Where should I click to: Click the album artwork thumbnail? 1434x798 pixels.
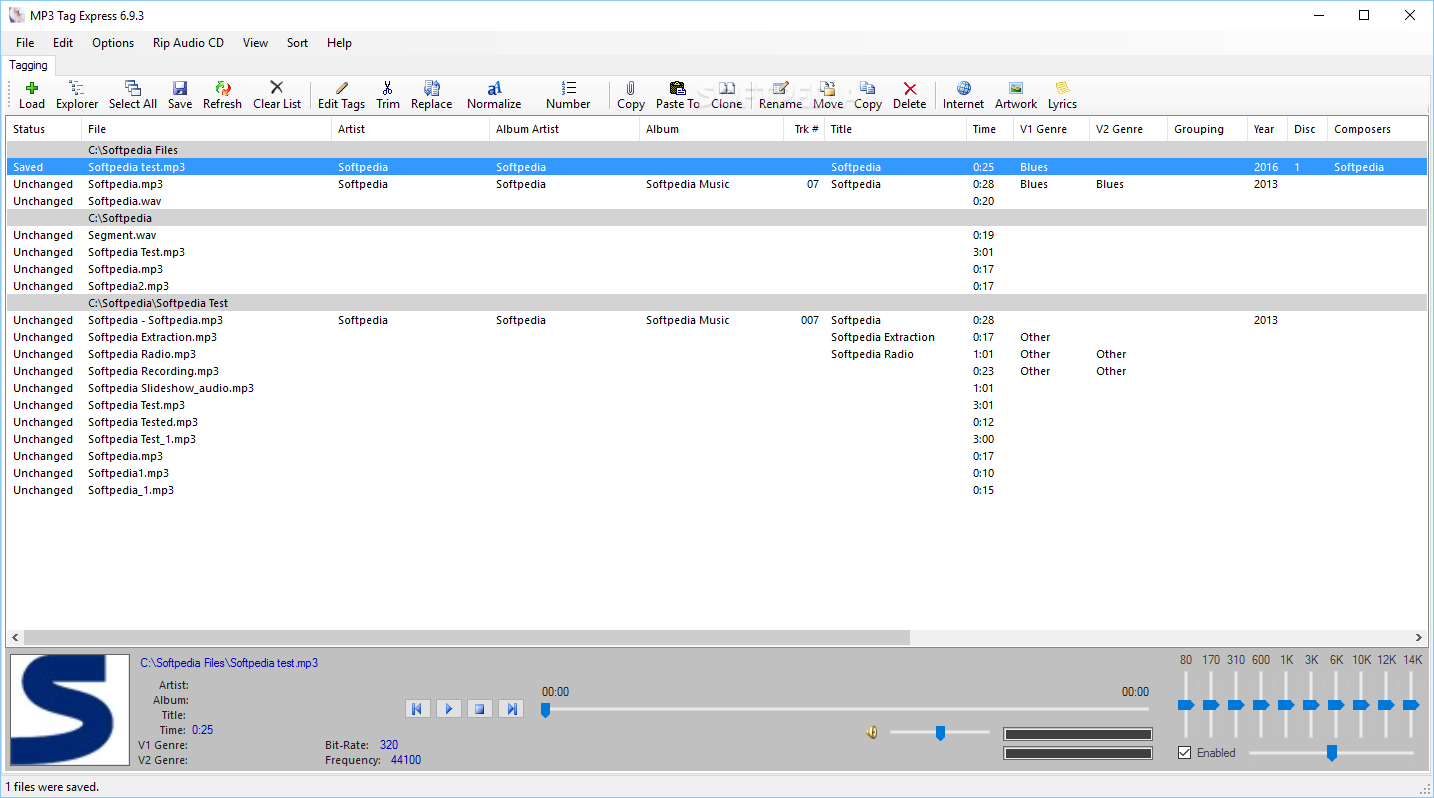click(x=69, y=711)
